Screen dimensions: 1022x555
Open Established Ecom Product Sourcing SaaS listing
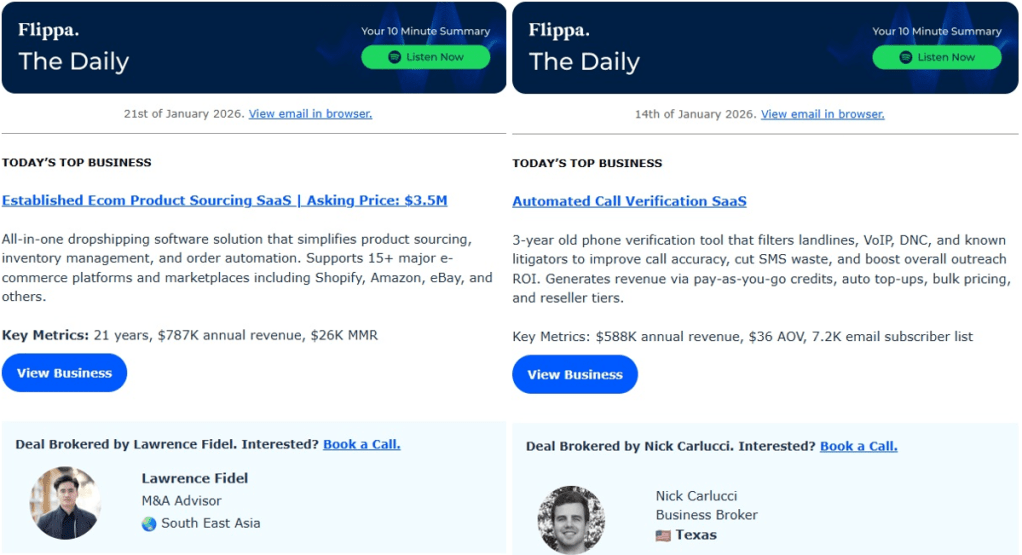point(224,200)
